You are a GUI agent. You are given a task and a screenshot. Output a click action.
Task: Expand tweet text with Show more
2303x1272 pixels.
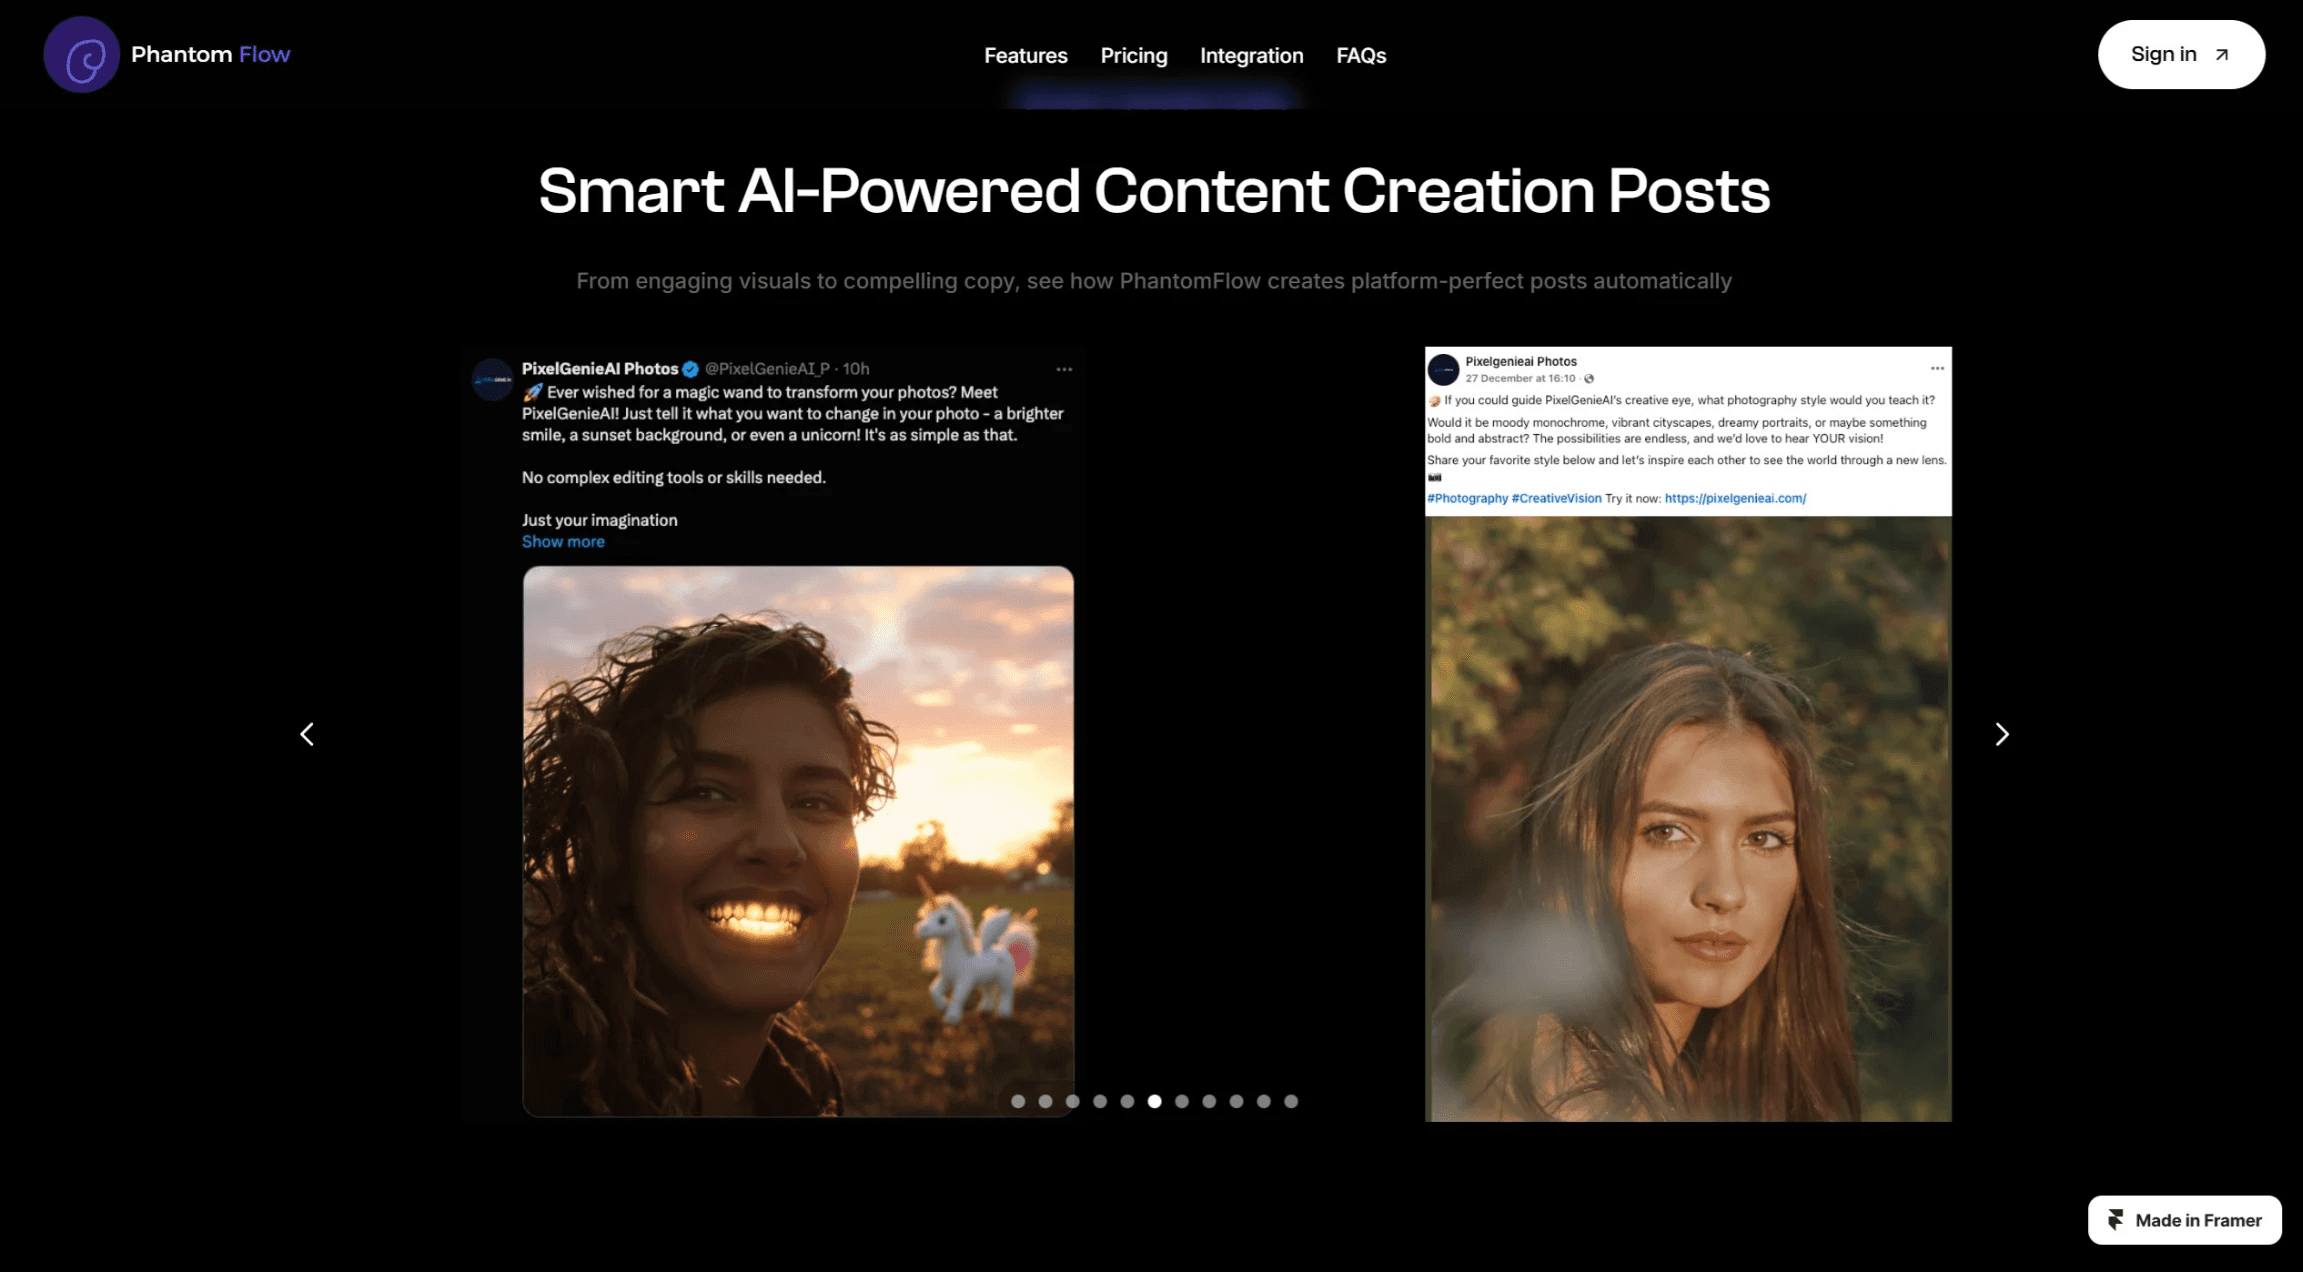click(x=563, y=542)
